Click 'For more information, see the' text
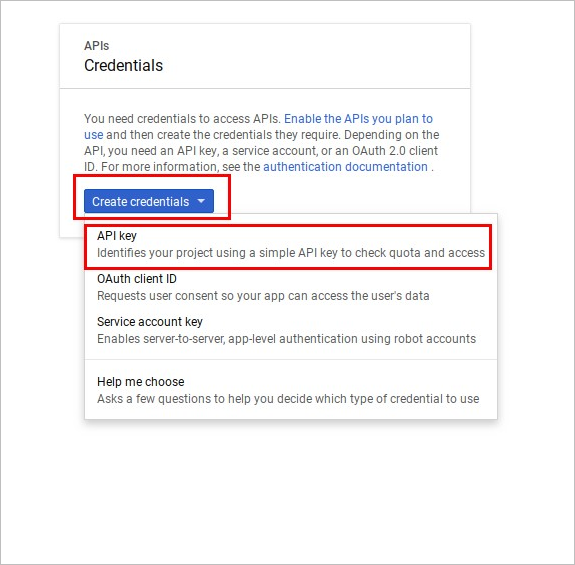 (x=180, y=167)
